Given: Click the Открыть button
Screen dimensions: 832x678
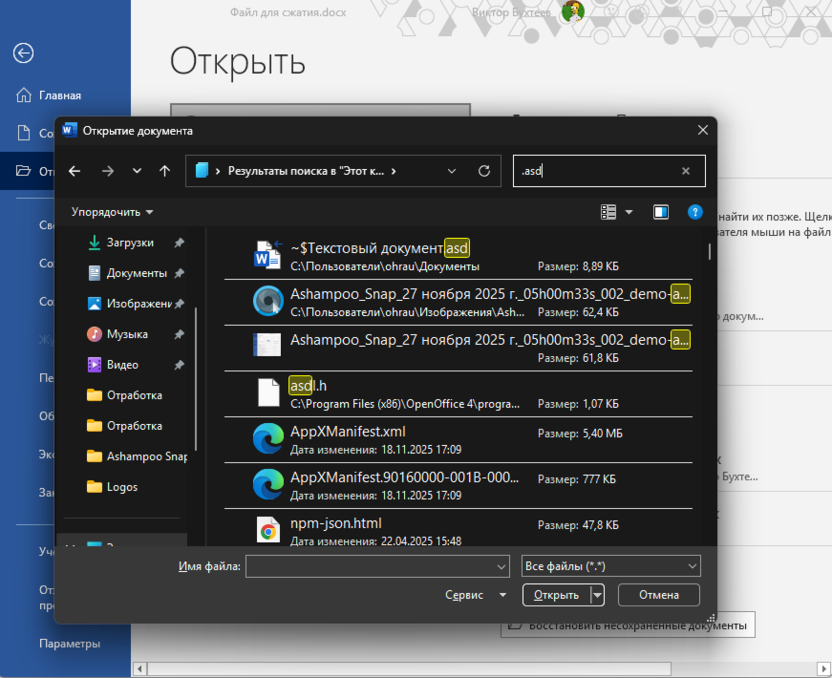Looking at the screenshot, I should coord(556,595).
